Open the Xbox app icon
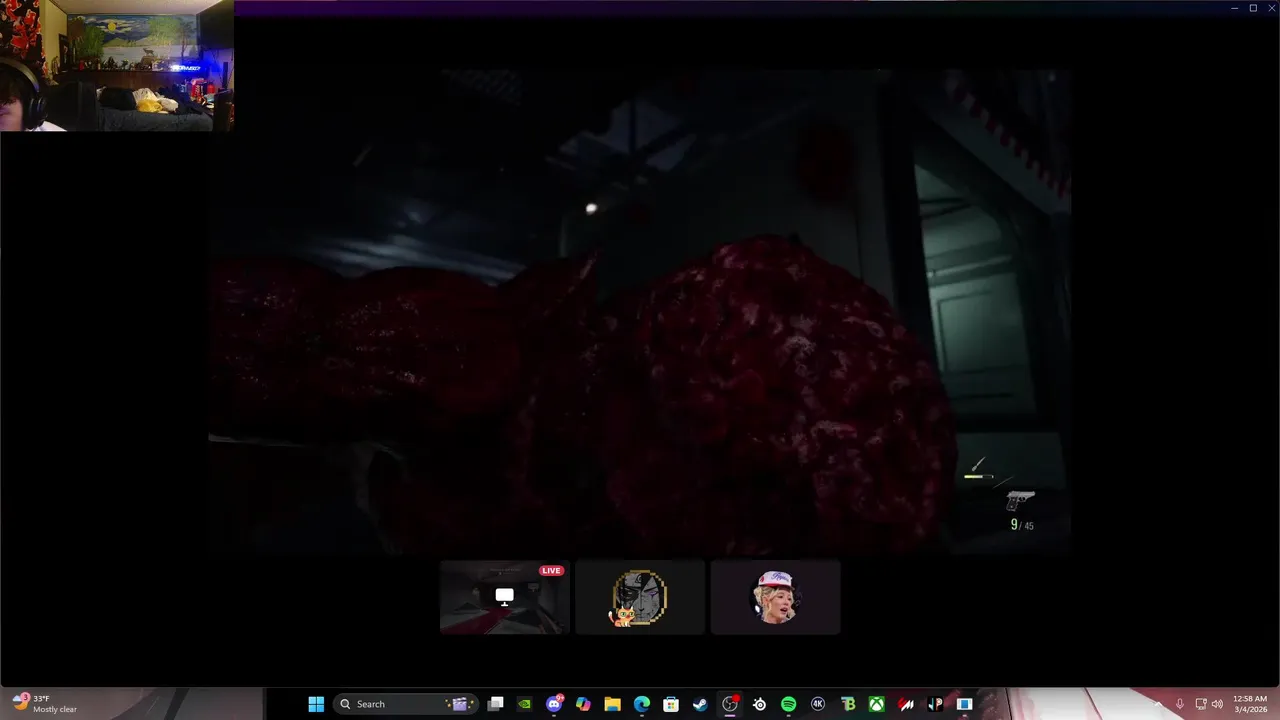Screen dimensions: 1280x720 pos(877,704)
